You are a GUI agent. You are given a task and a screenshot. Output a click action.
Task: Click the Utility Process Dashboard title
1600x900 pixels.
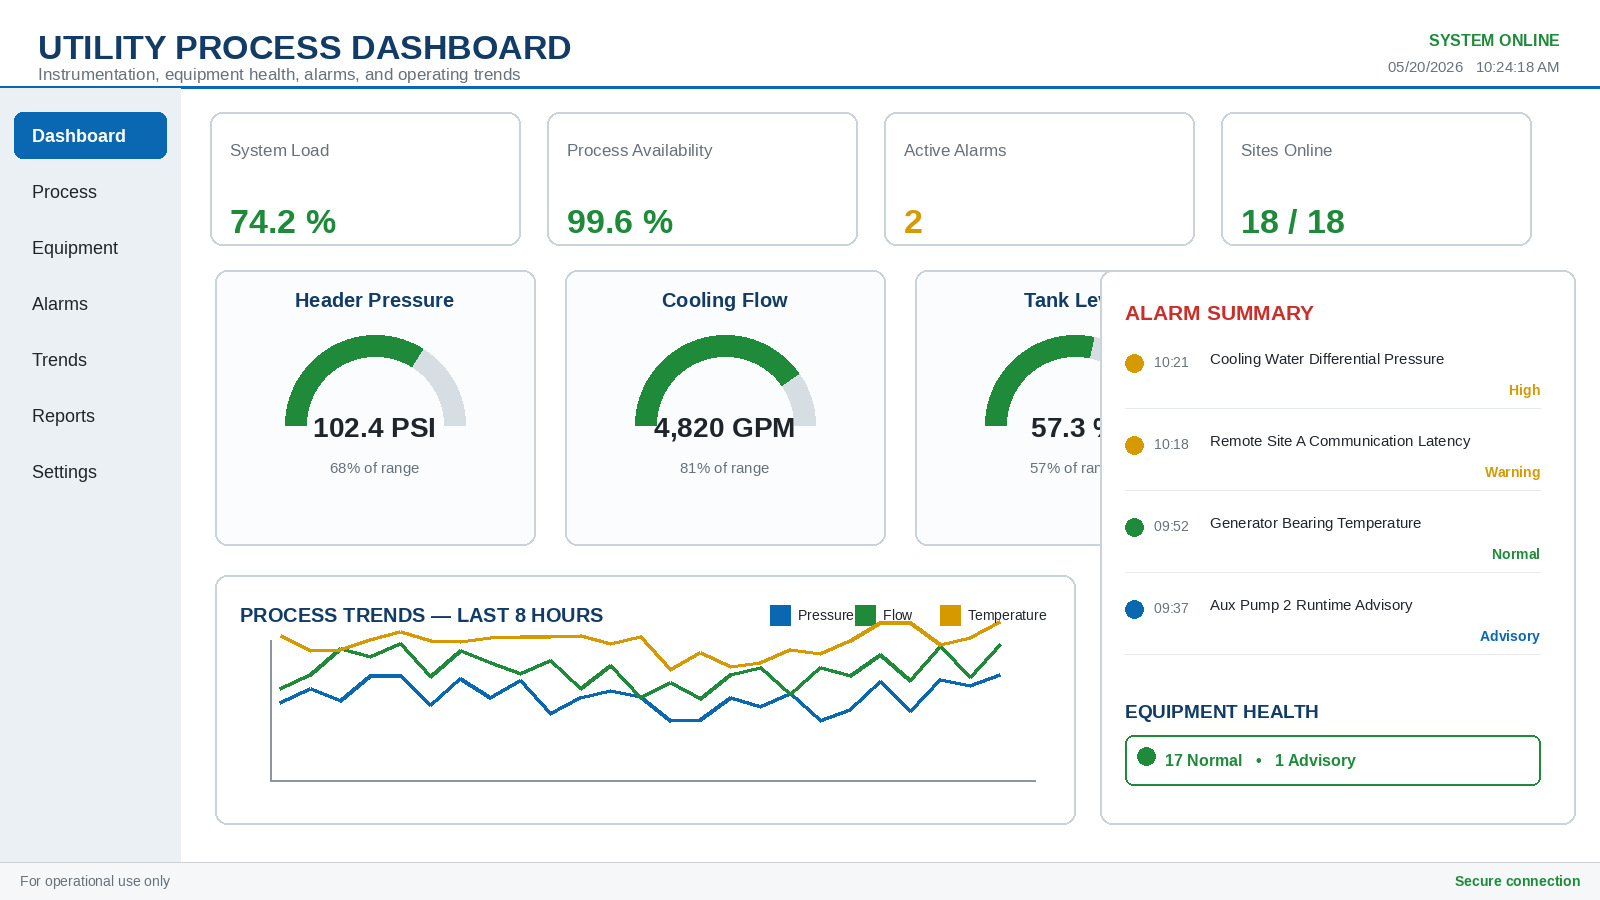(x=304, y=47)
